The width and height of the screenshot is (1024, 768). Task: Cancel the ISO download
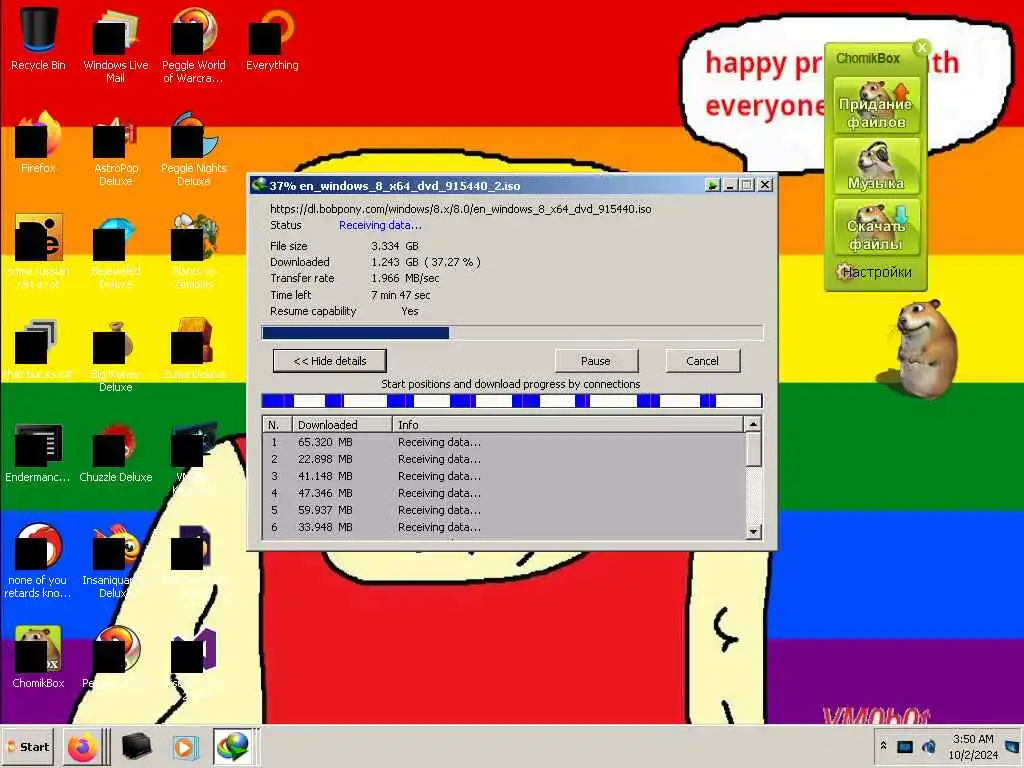[x=702, y=360]
